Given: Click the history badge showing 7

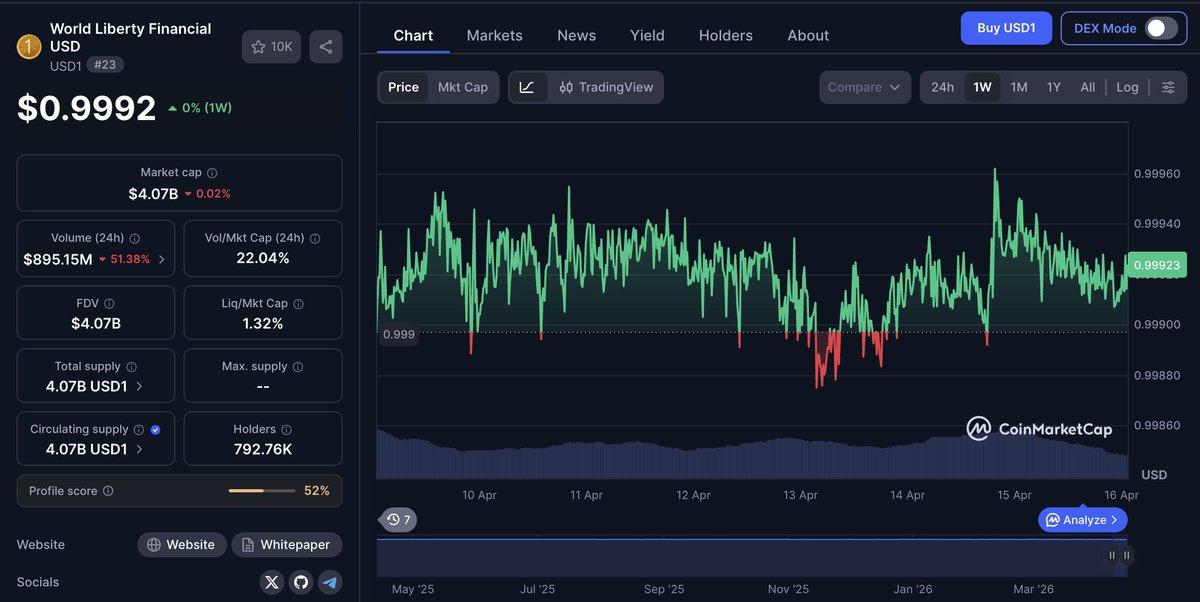Looking at the screenshot, I should point(399,520).
